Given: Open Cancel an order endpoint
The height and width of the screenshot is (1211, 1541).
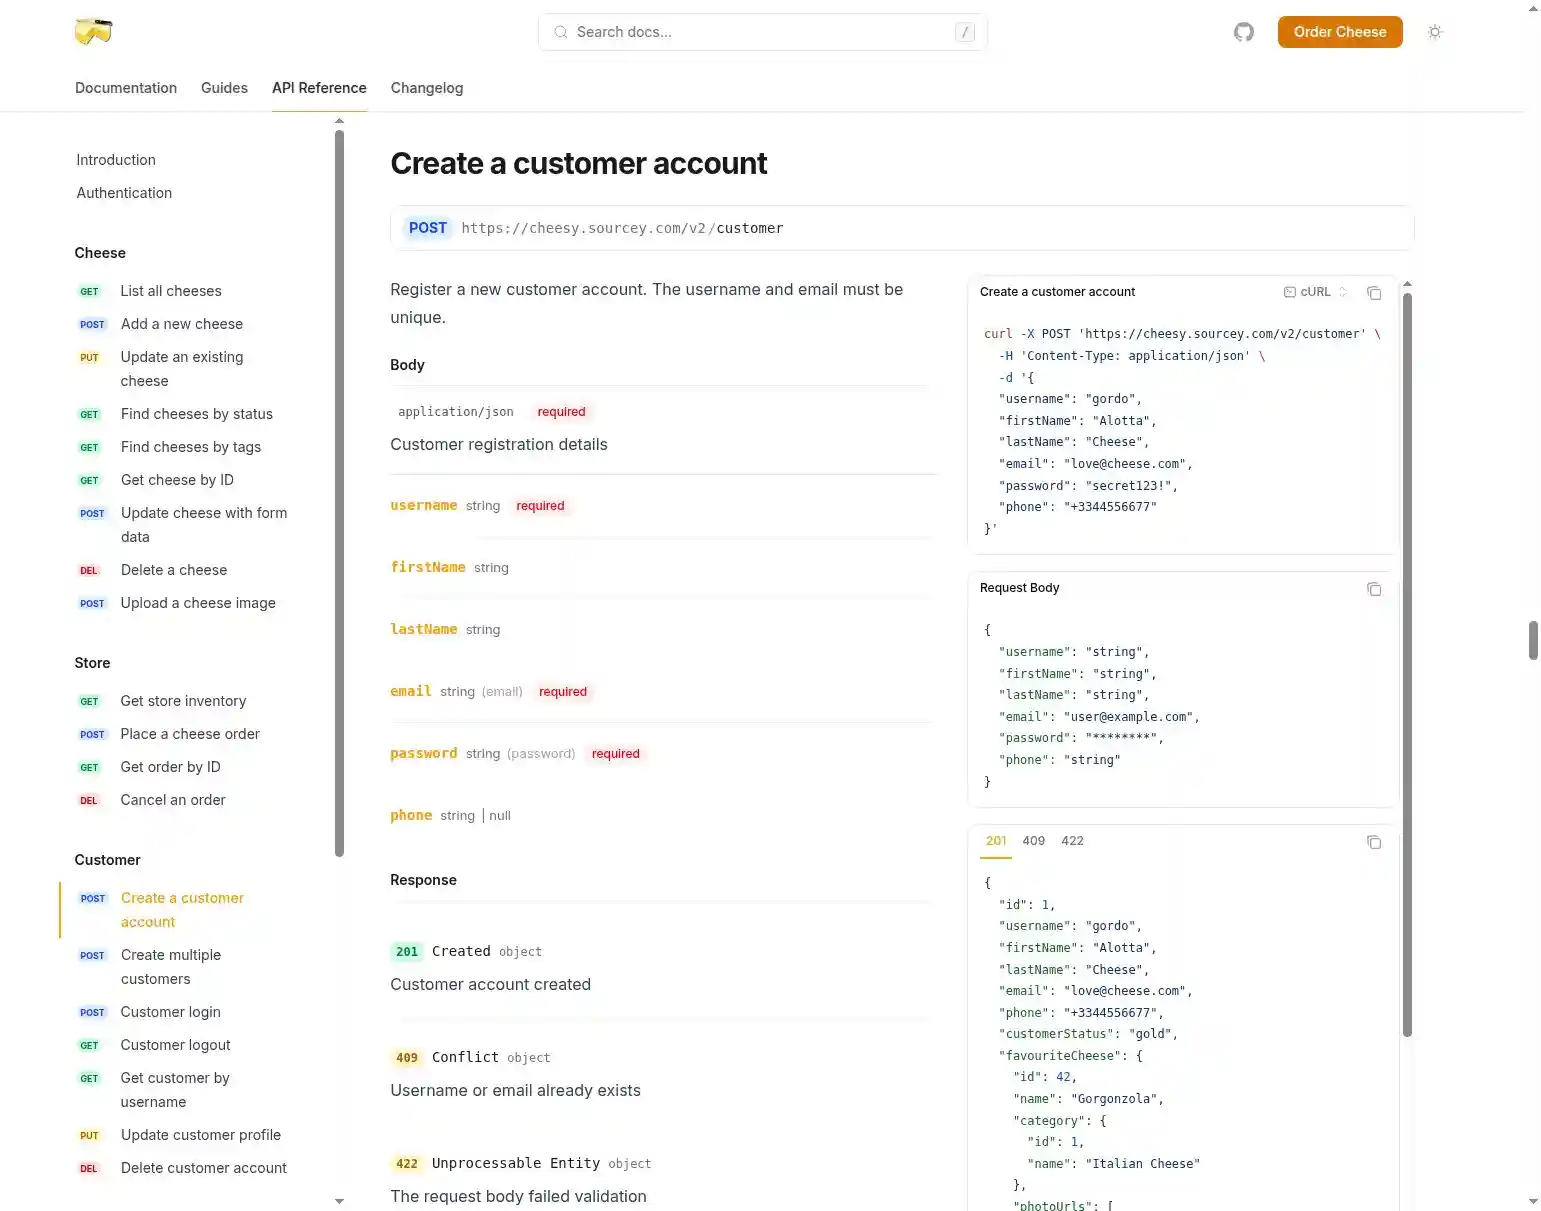Looking at the screenshot, I should tap(173, 800).
